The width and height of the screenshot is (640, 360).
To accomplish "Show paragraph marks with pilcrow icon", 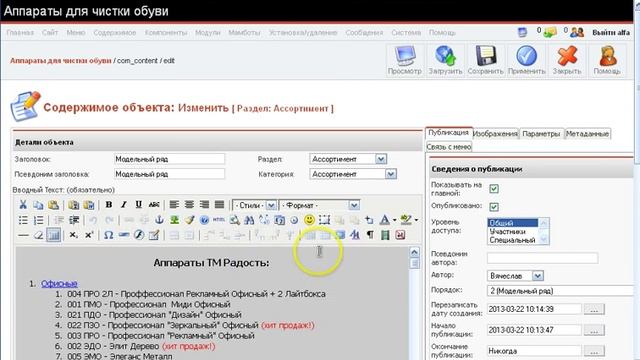I will [370, 235].
